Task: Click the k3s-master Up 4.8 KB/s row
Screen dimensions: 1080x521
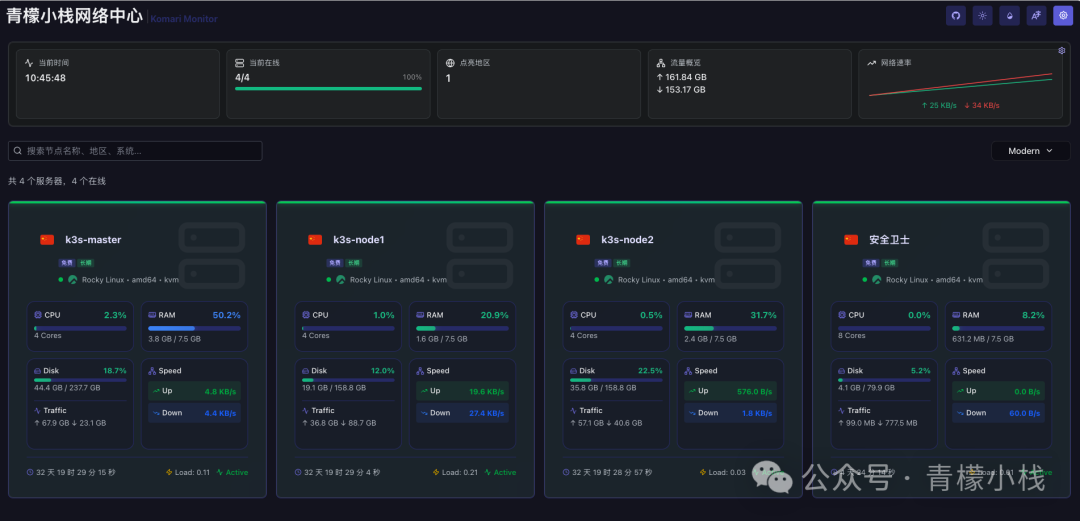Action: pyautogui.click(x=194, y=391)
